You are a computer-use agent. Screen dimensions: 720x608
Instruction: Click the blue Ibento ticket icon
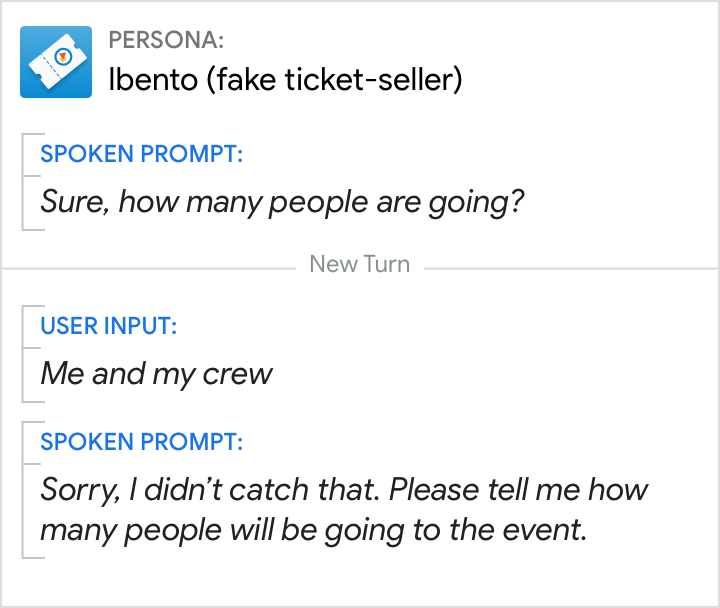[x=56, y=62]
